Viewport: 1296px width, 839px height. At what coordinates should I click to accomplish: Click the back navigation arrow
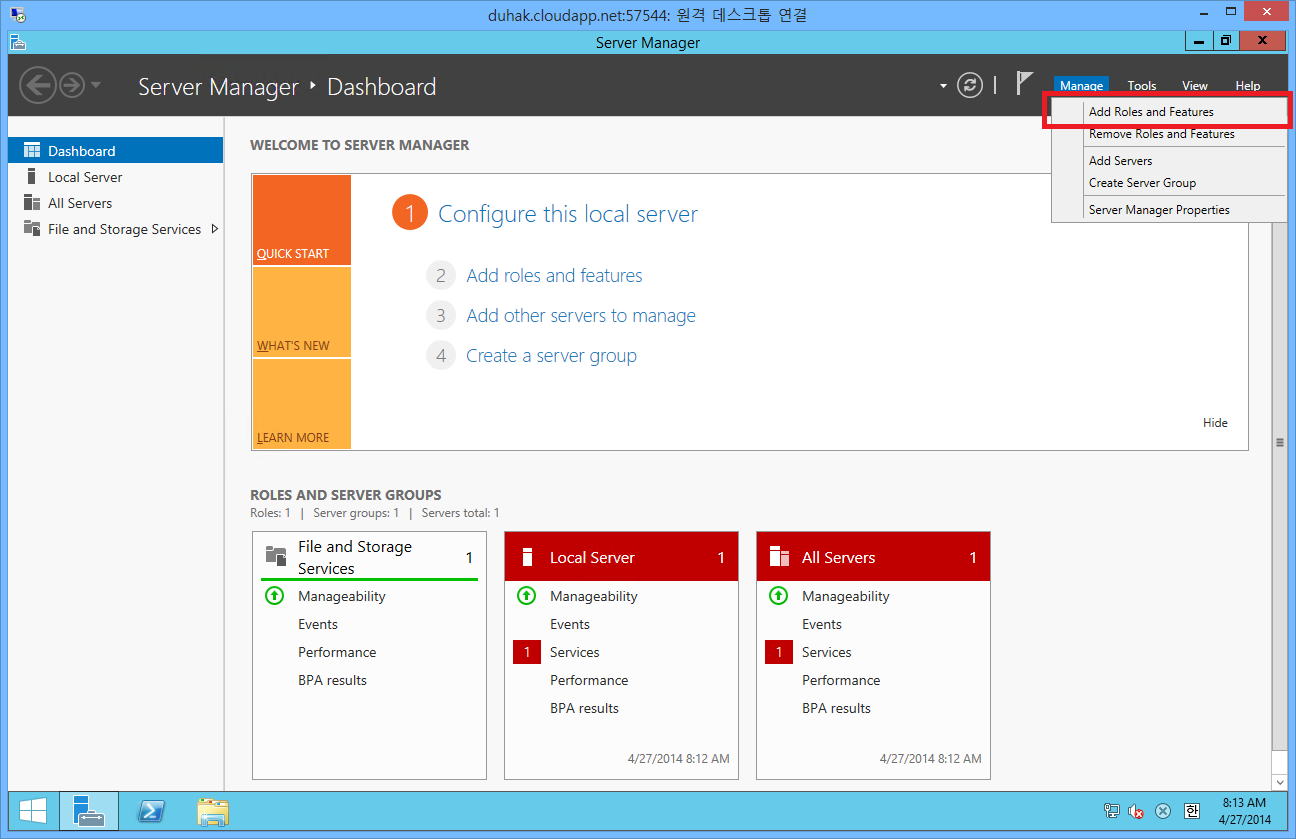tap(38, 86)
